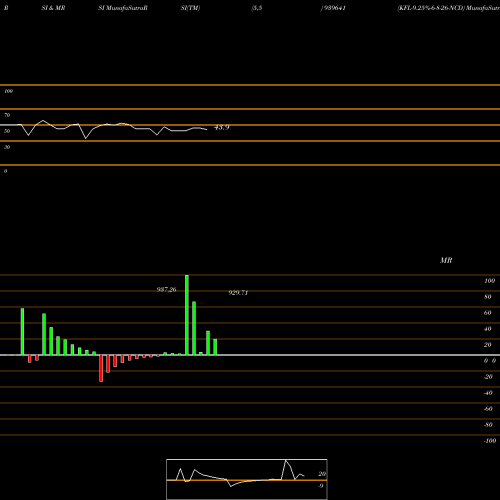The height and width of the screenshot is (500, 500).
Task: Click the 'SI & MR' header text
Action: pos(53,8)
